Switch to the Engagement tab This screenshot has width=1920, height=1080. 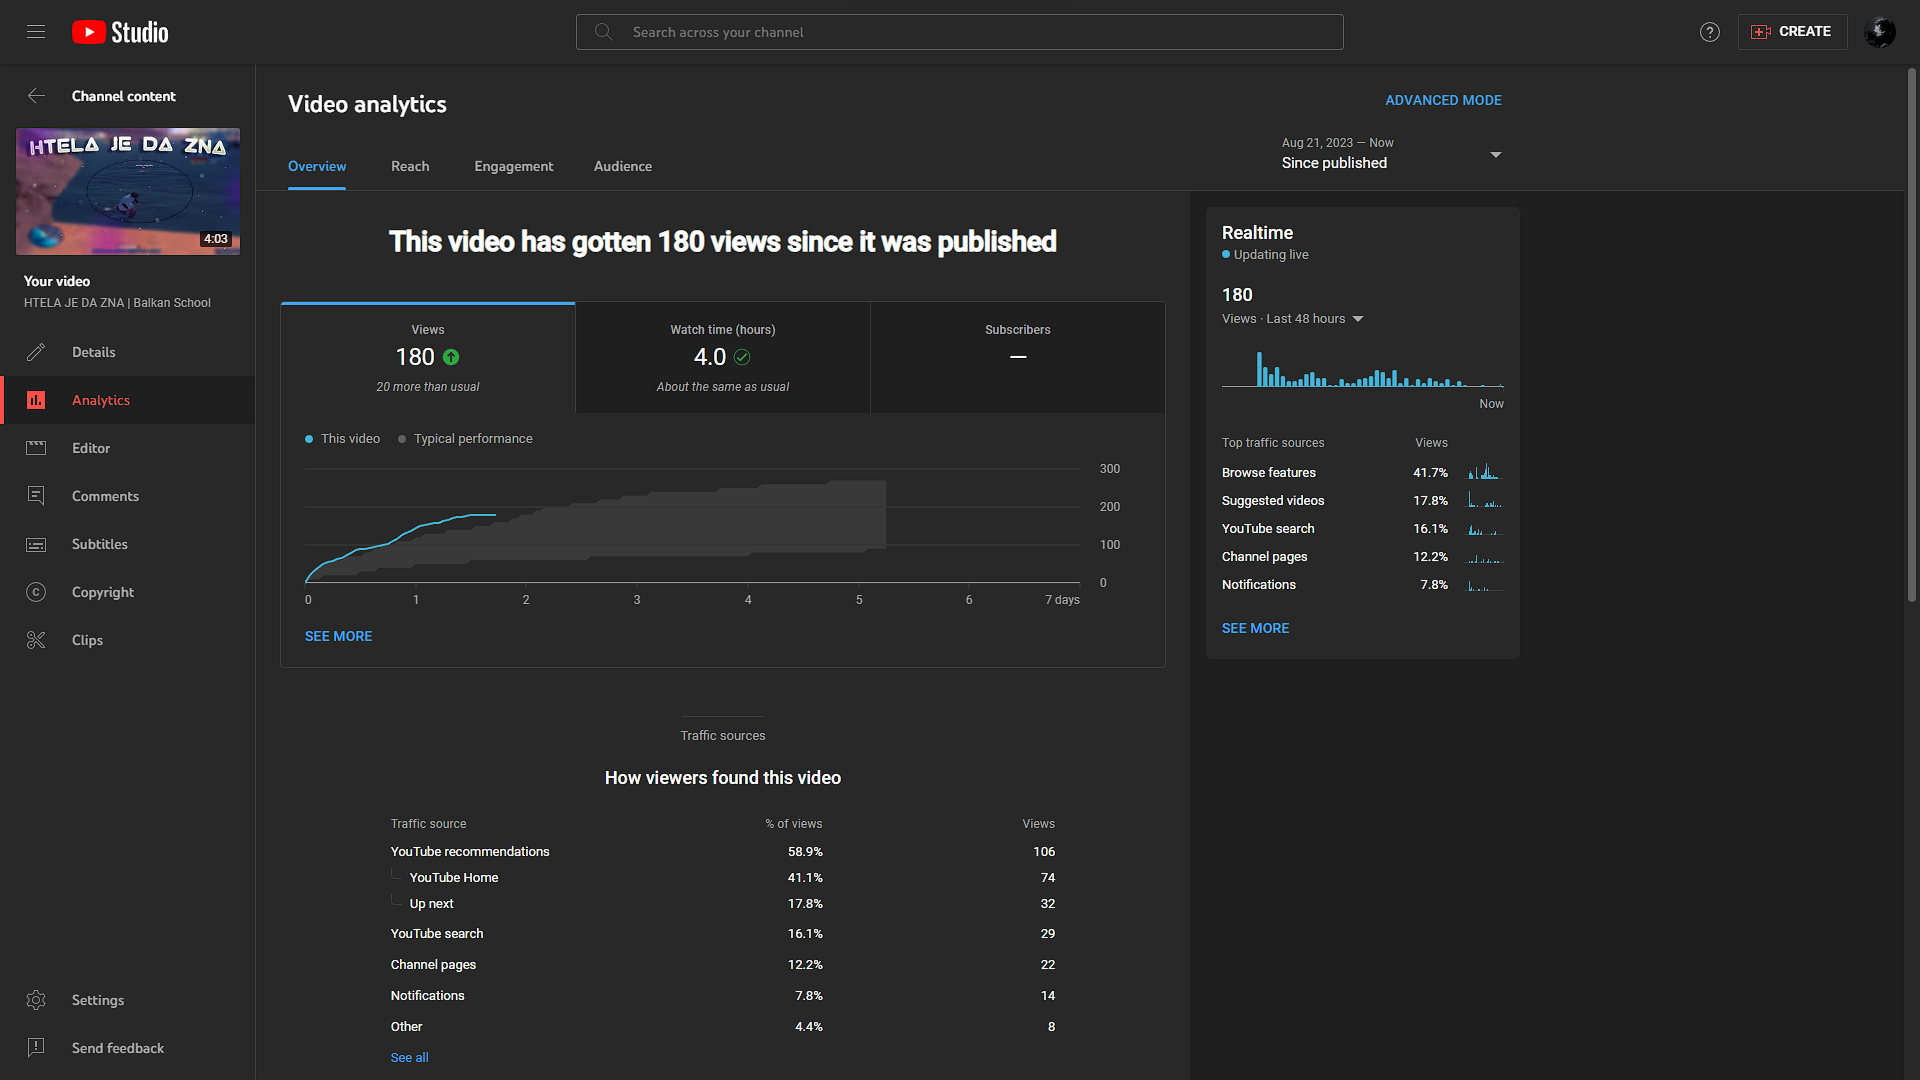[x=513, y=166]
